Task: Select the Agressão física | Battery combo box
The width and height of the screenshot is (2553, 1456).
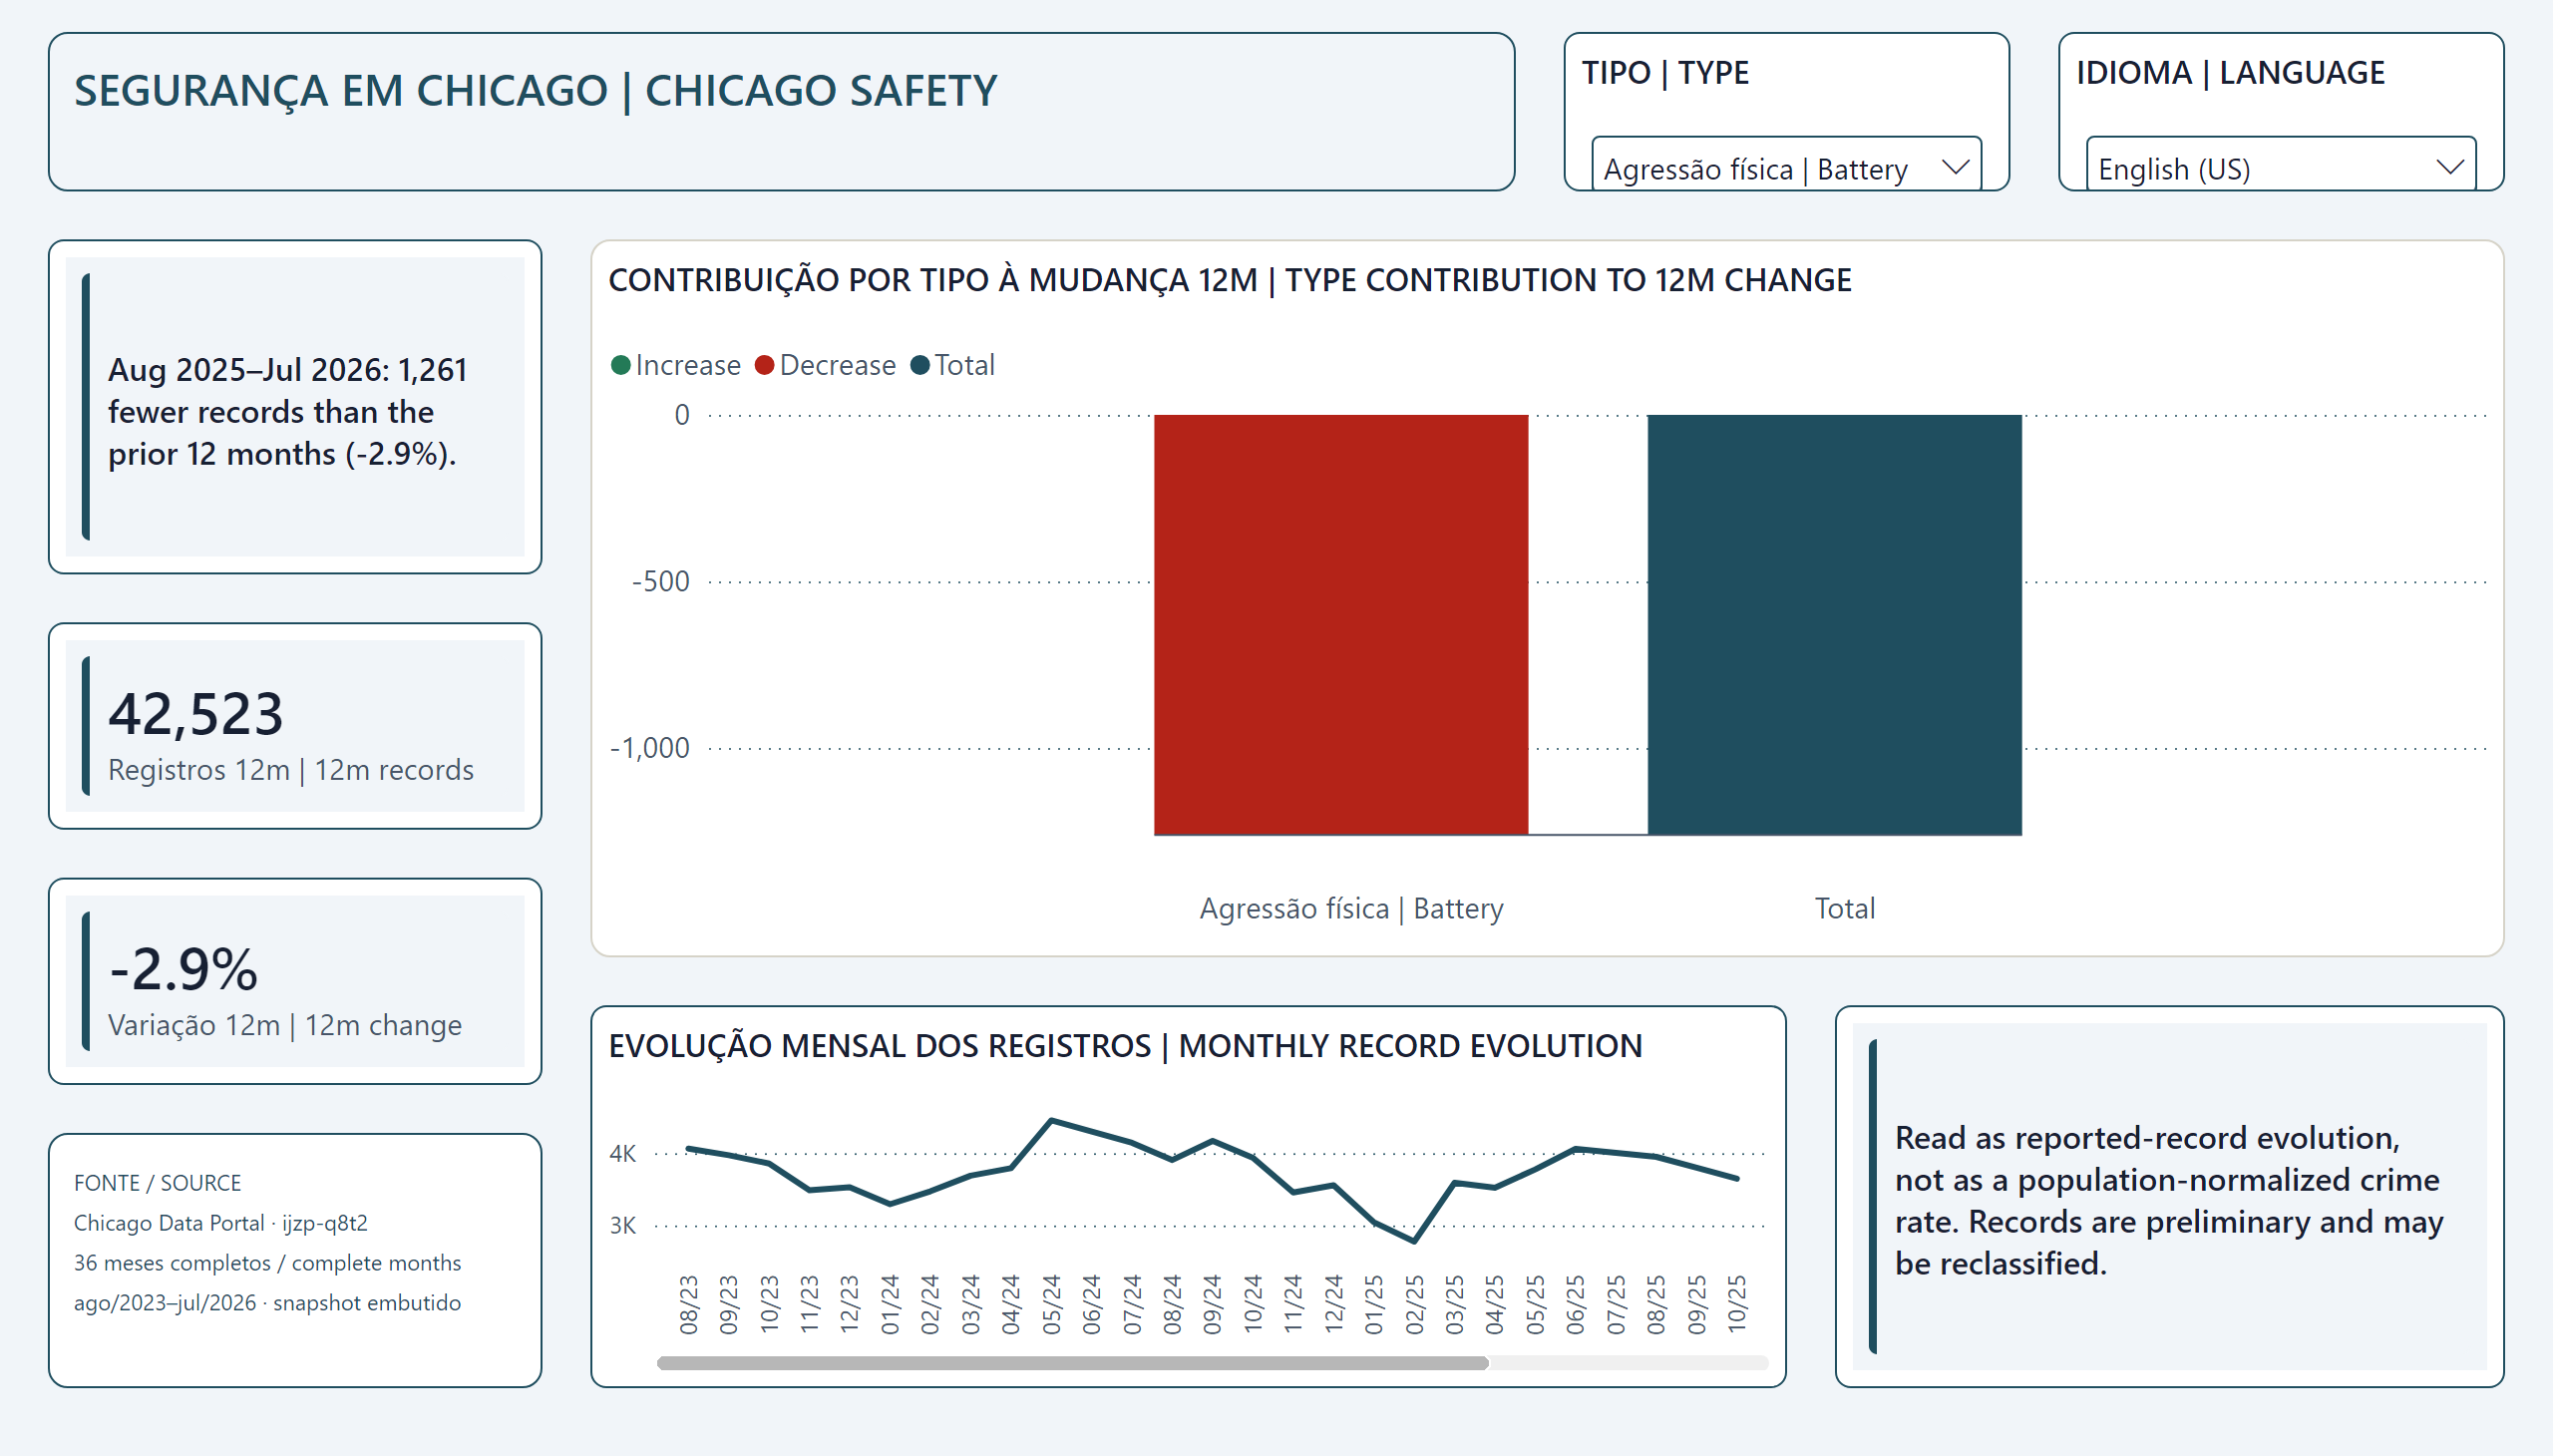Action: [1786, 166]
